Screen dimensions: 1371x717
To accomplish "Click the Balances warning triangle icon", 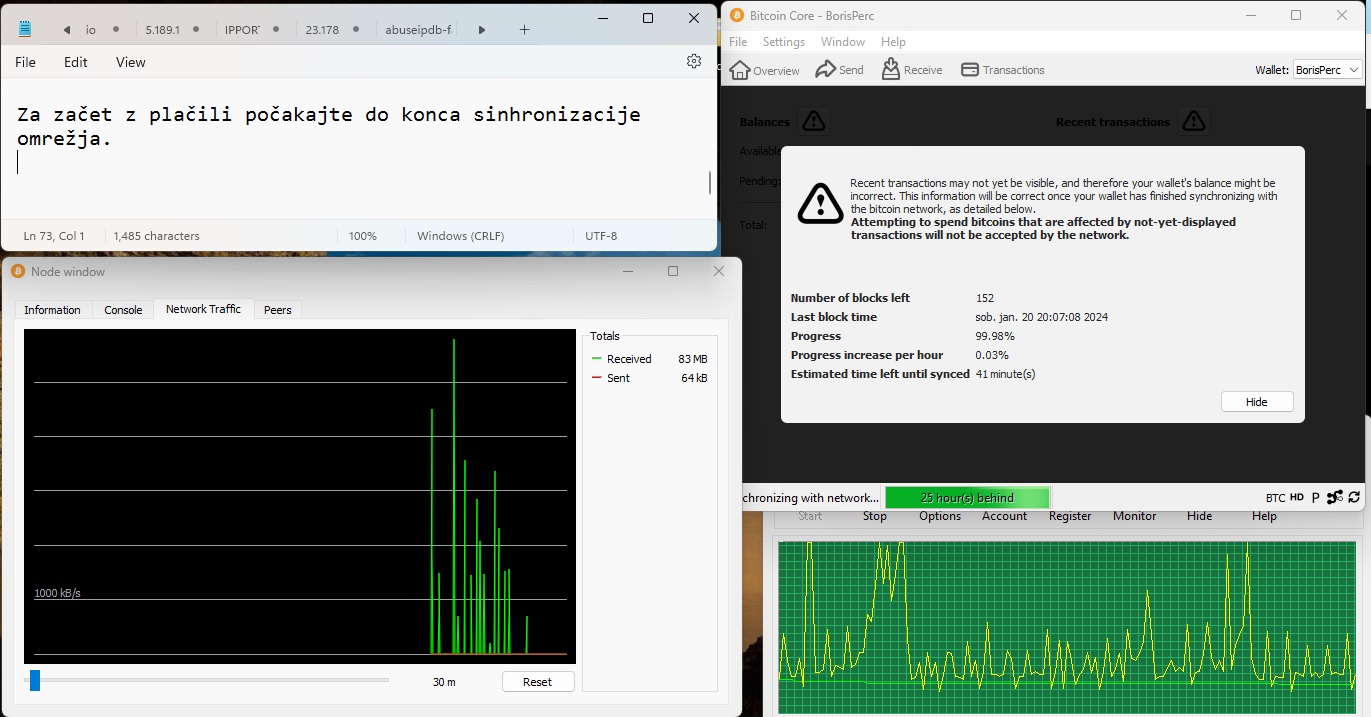I will (814, 122).
